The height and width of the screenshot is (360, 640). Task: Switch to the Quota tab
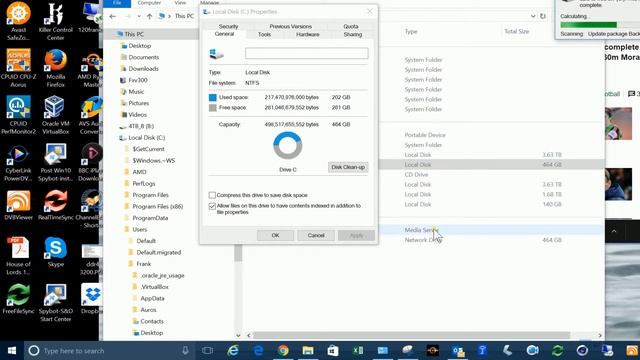tap(351, 26)
